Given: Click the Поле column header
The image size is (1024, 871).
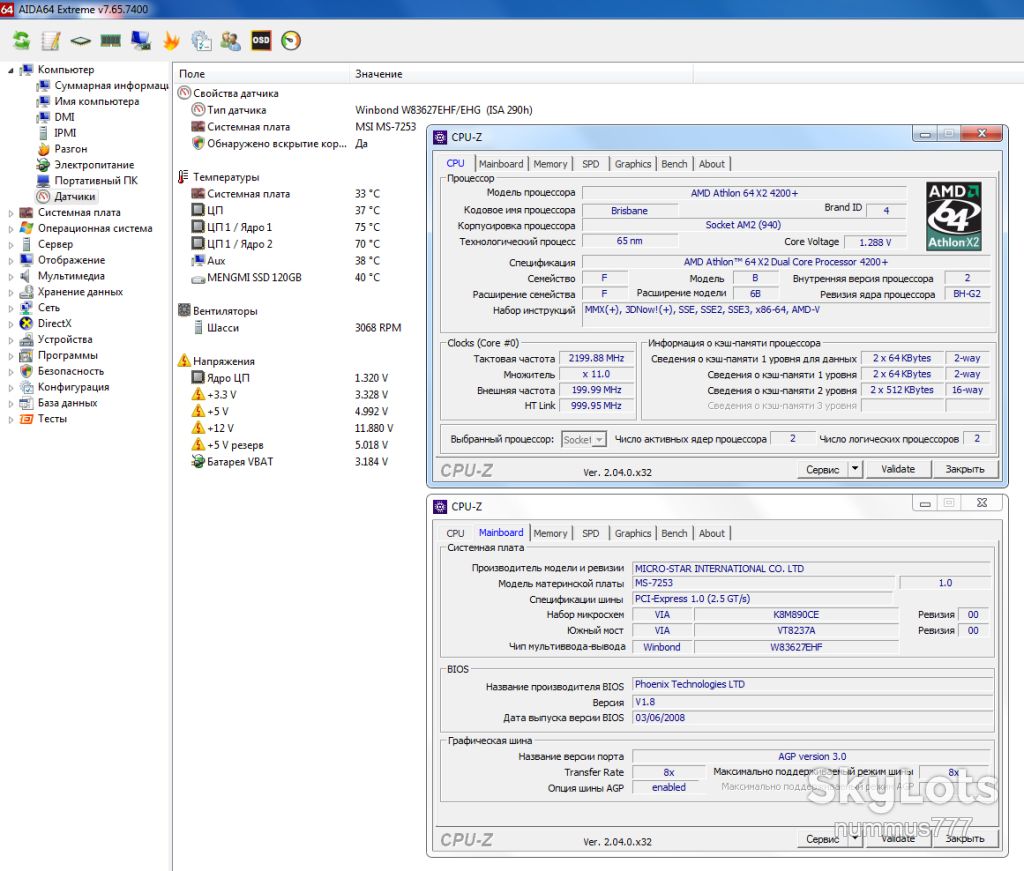Looking at the screenshot, I should 261,74.
